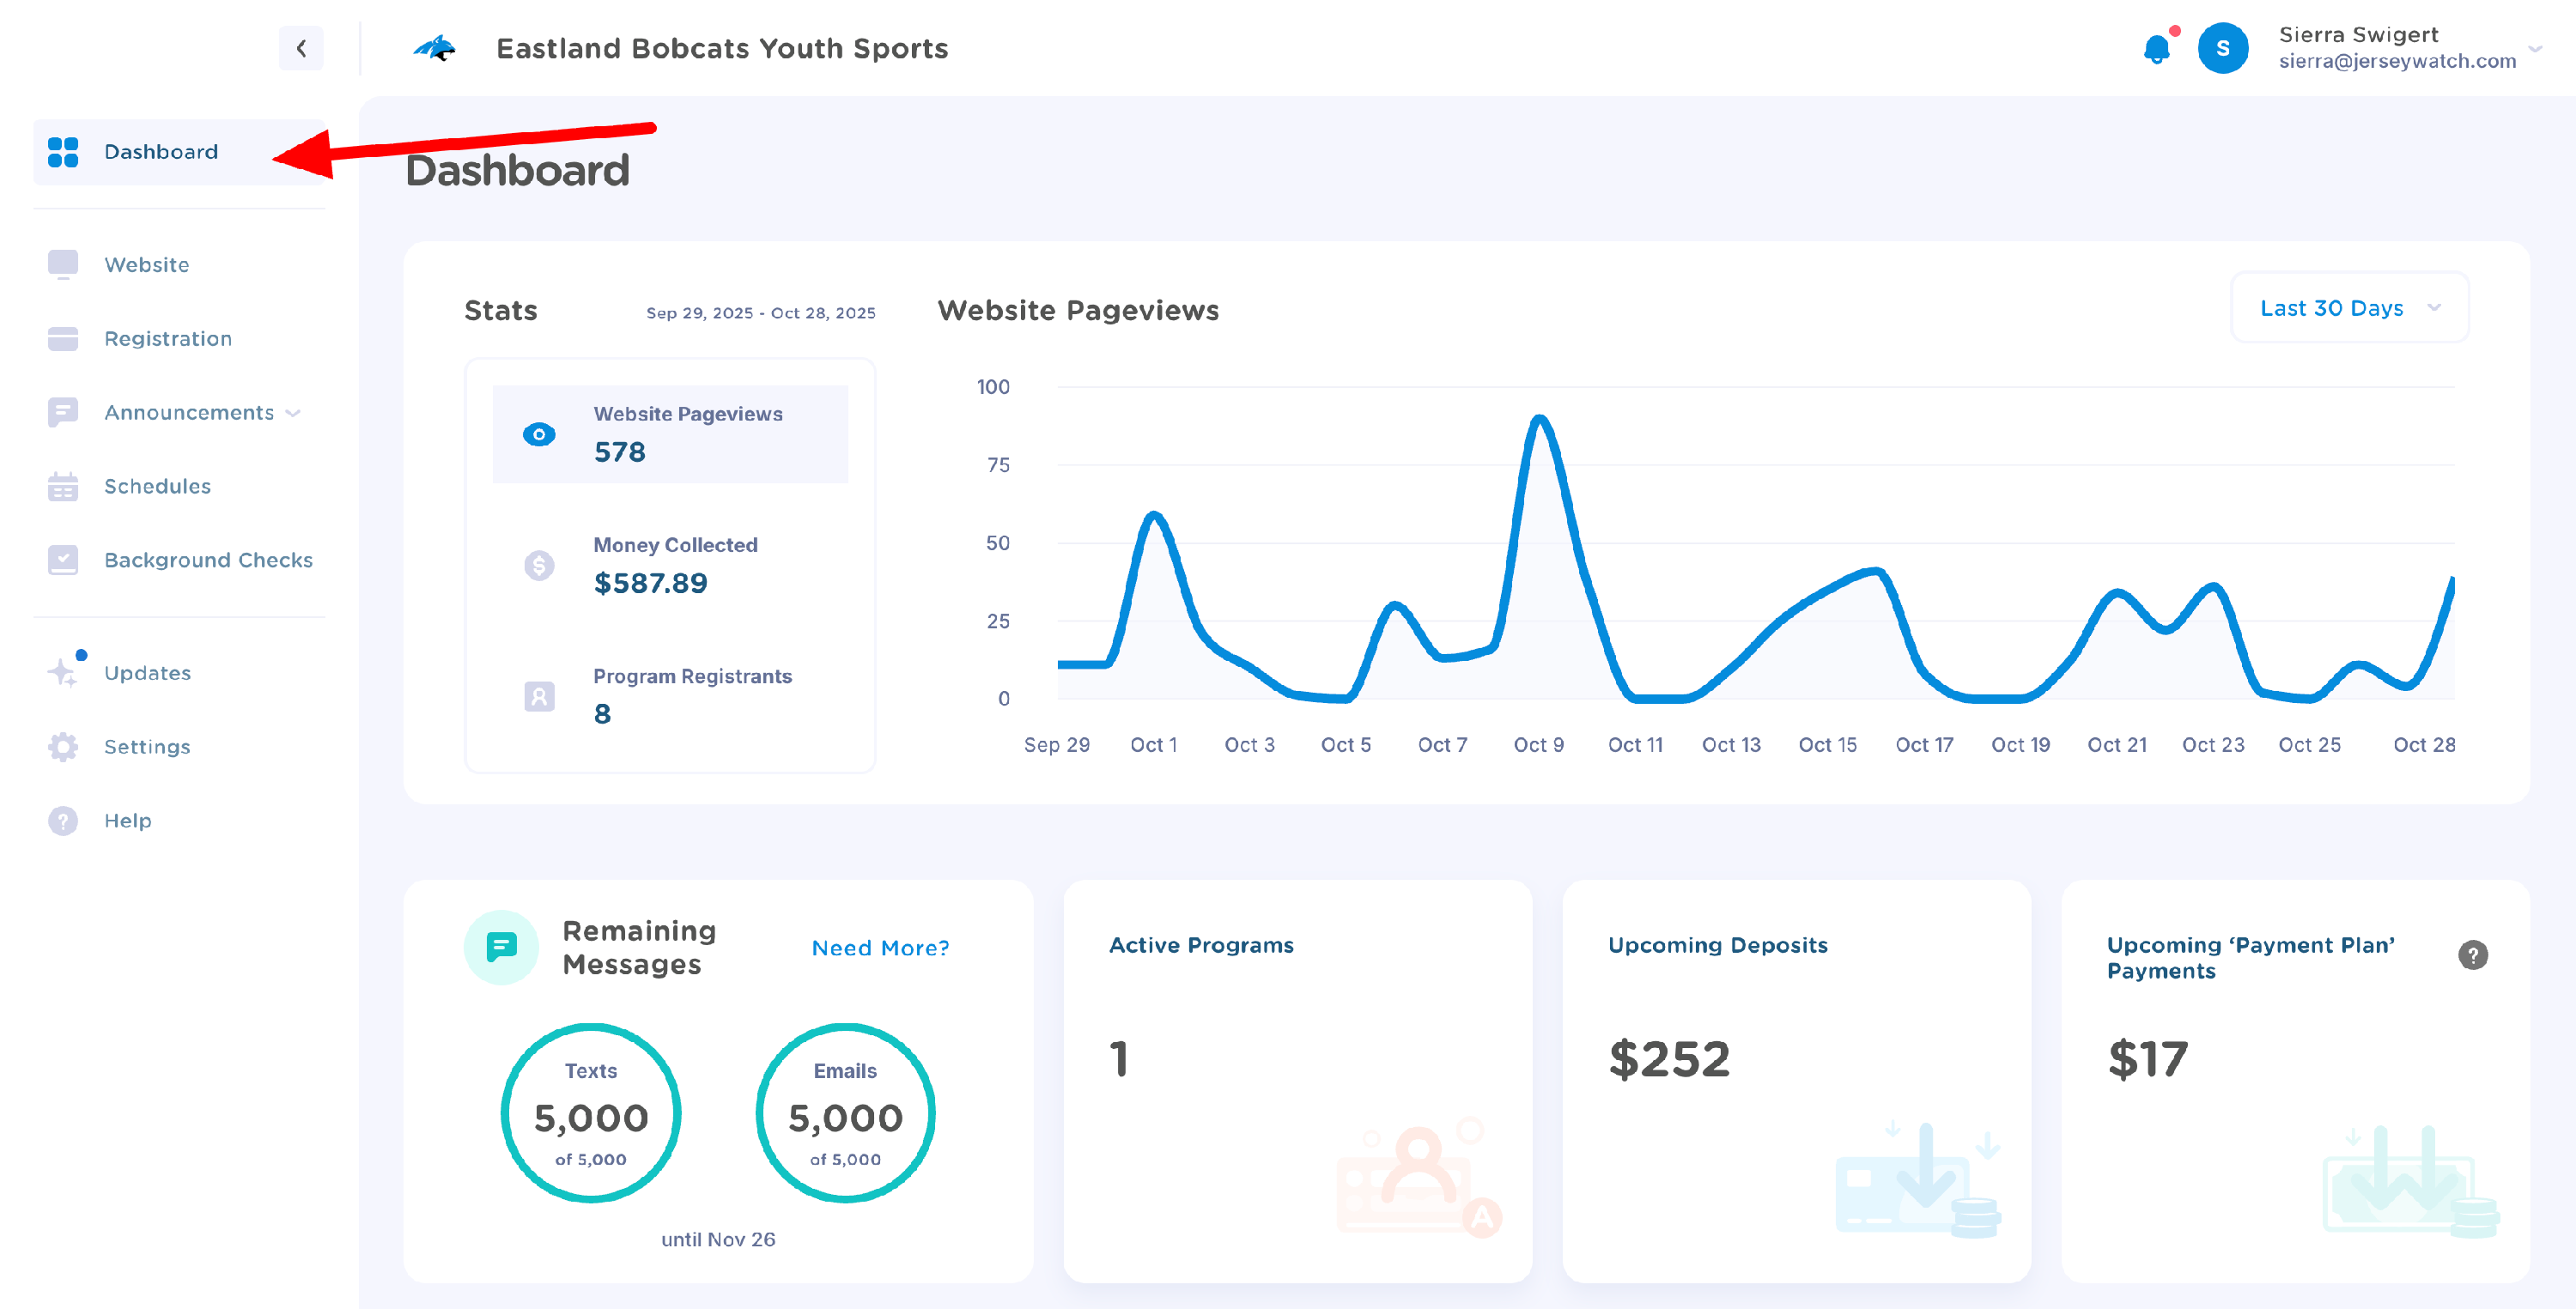Open the Last 30 Days dropdown
Viewport: 2576px width, 1309px height.
2349,308
